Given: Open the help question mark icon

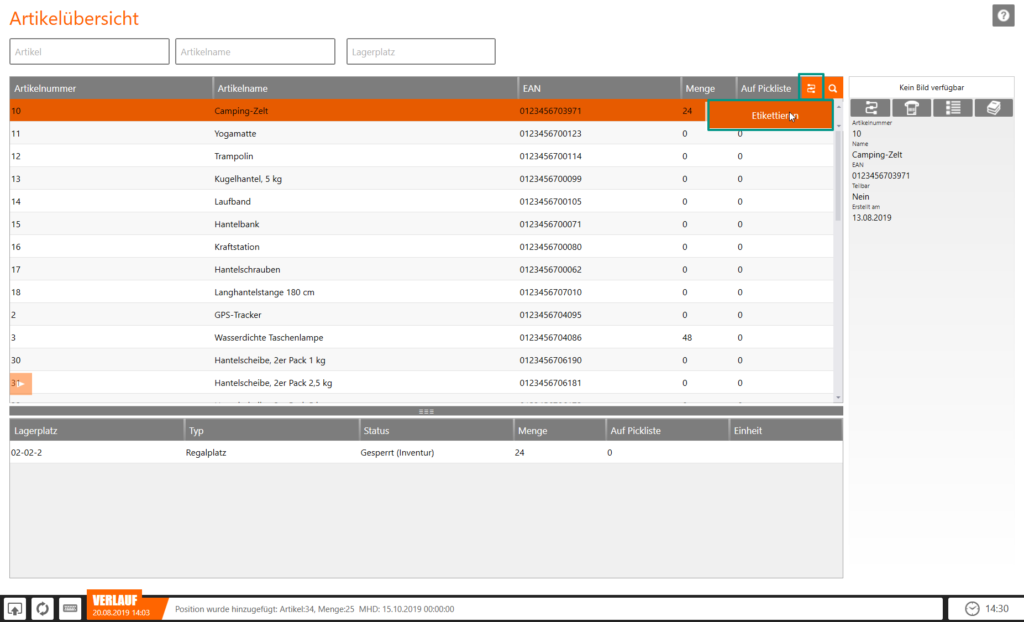Looking at the screenshot, I should click(x=1003, y=15).
